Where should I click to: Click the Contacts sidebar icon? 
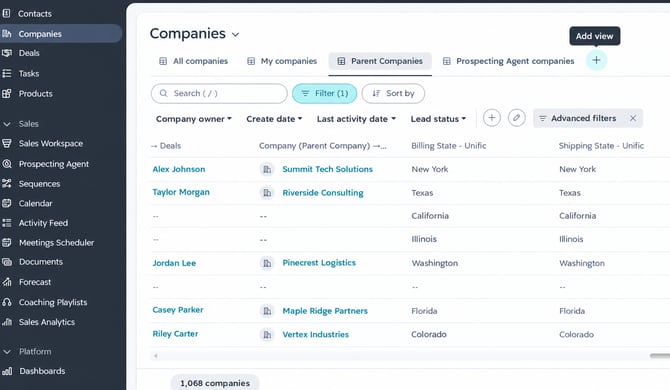(x=6, y=14)
